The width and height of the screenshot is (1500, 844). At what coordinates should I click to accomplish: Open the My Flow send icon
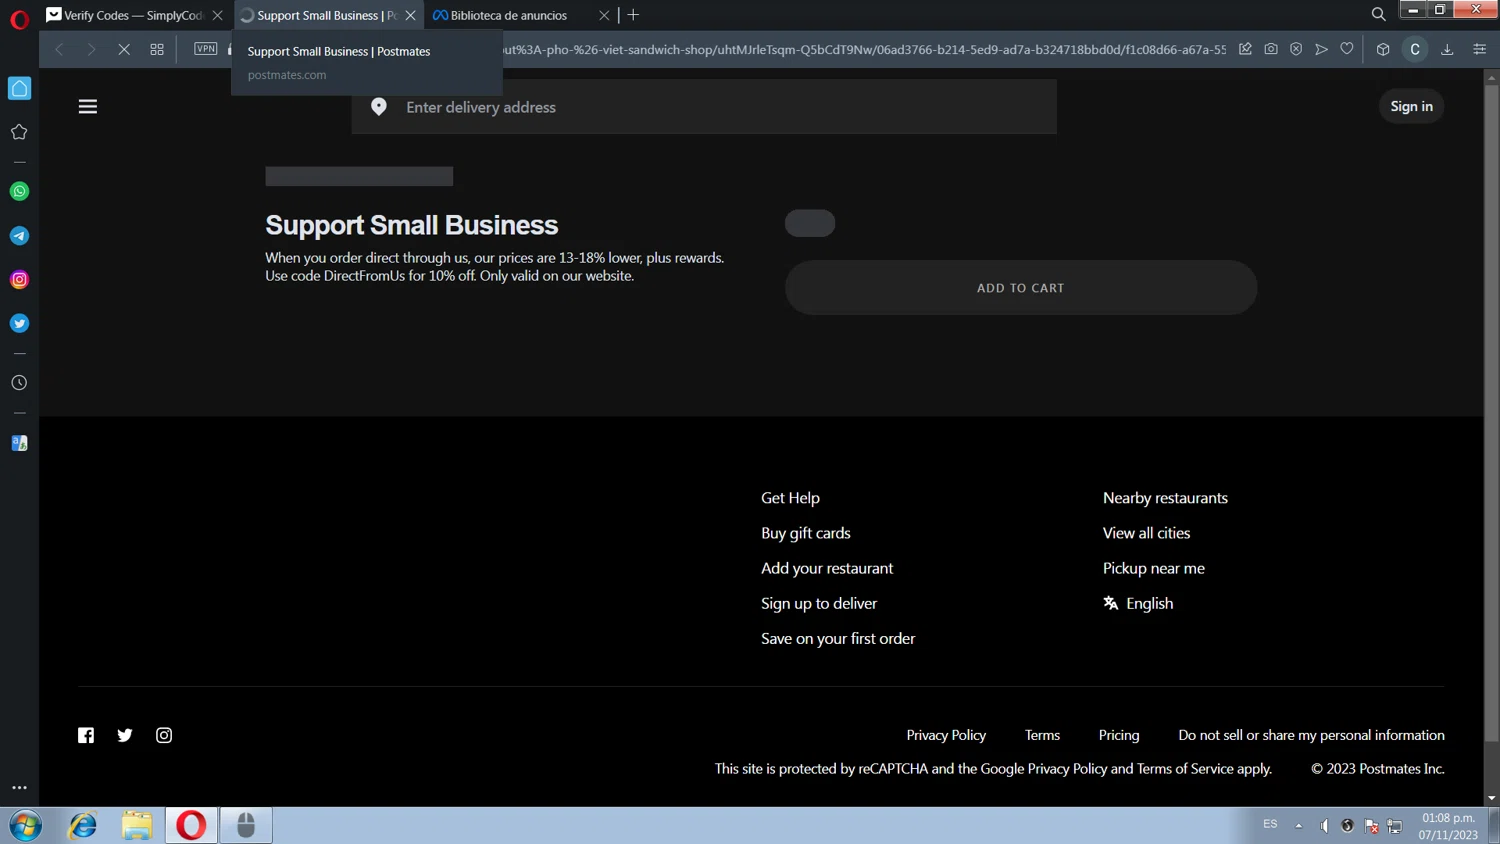pos(1321,49)
